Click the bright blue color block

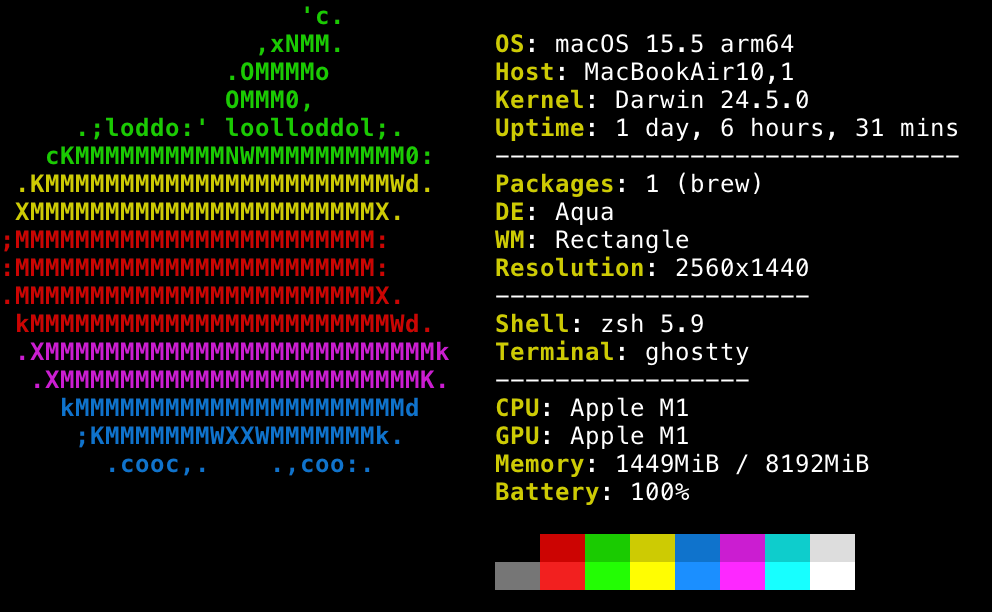pyautogui.click(x=697, y=576)
